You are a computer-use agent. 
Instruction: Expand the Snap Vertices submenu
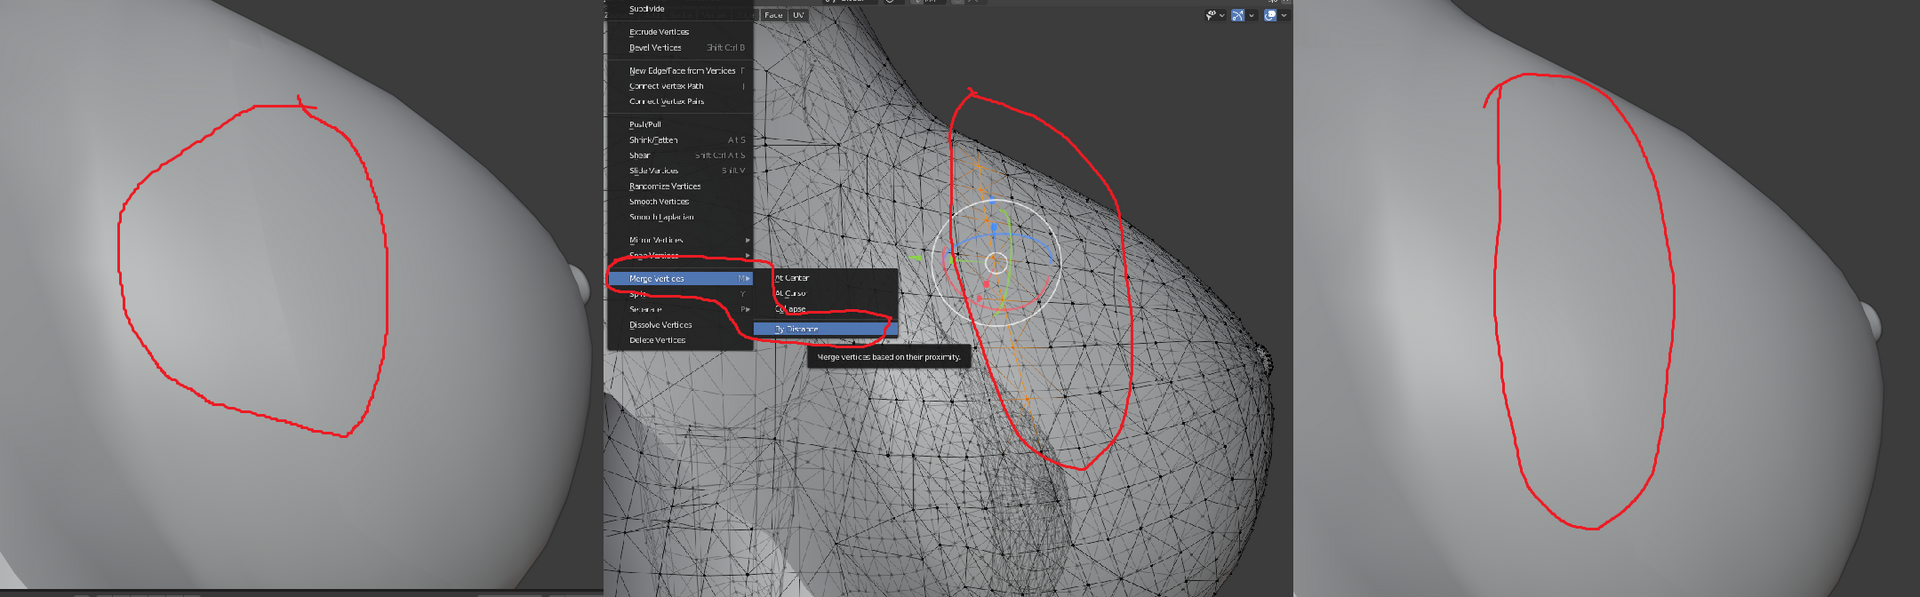click(x=679, y=255)
